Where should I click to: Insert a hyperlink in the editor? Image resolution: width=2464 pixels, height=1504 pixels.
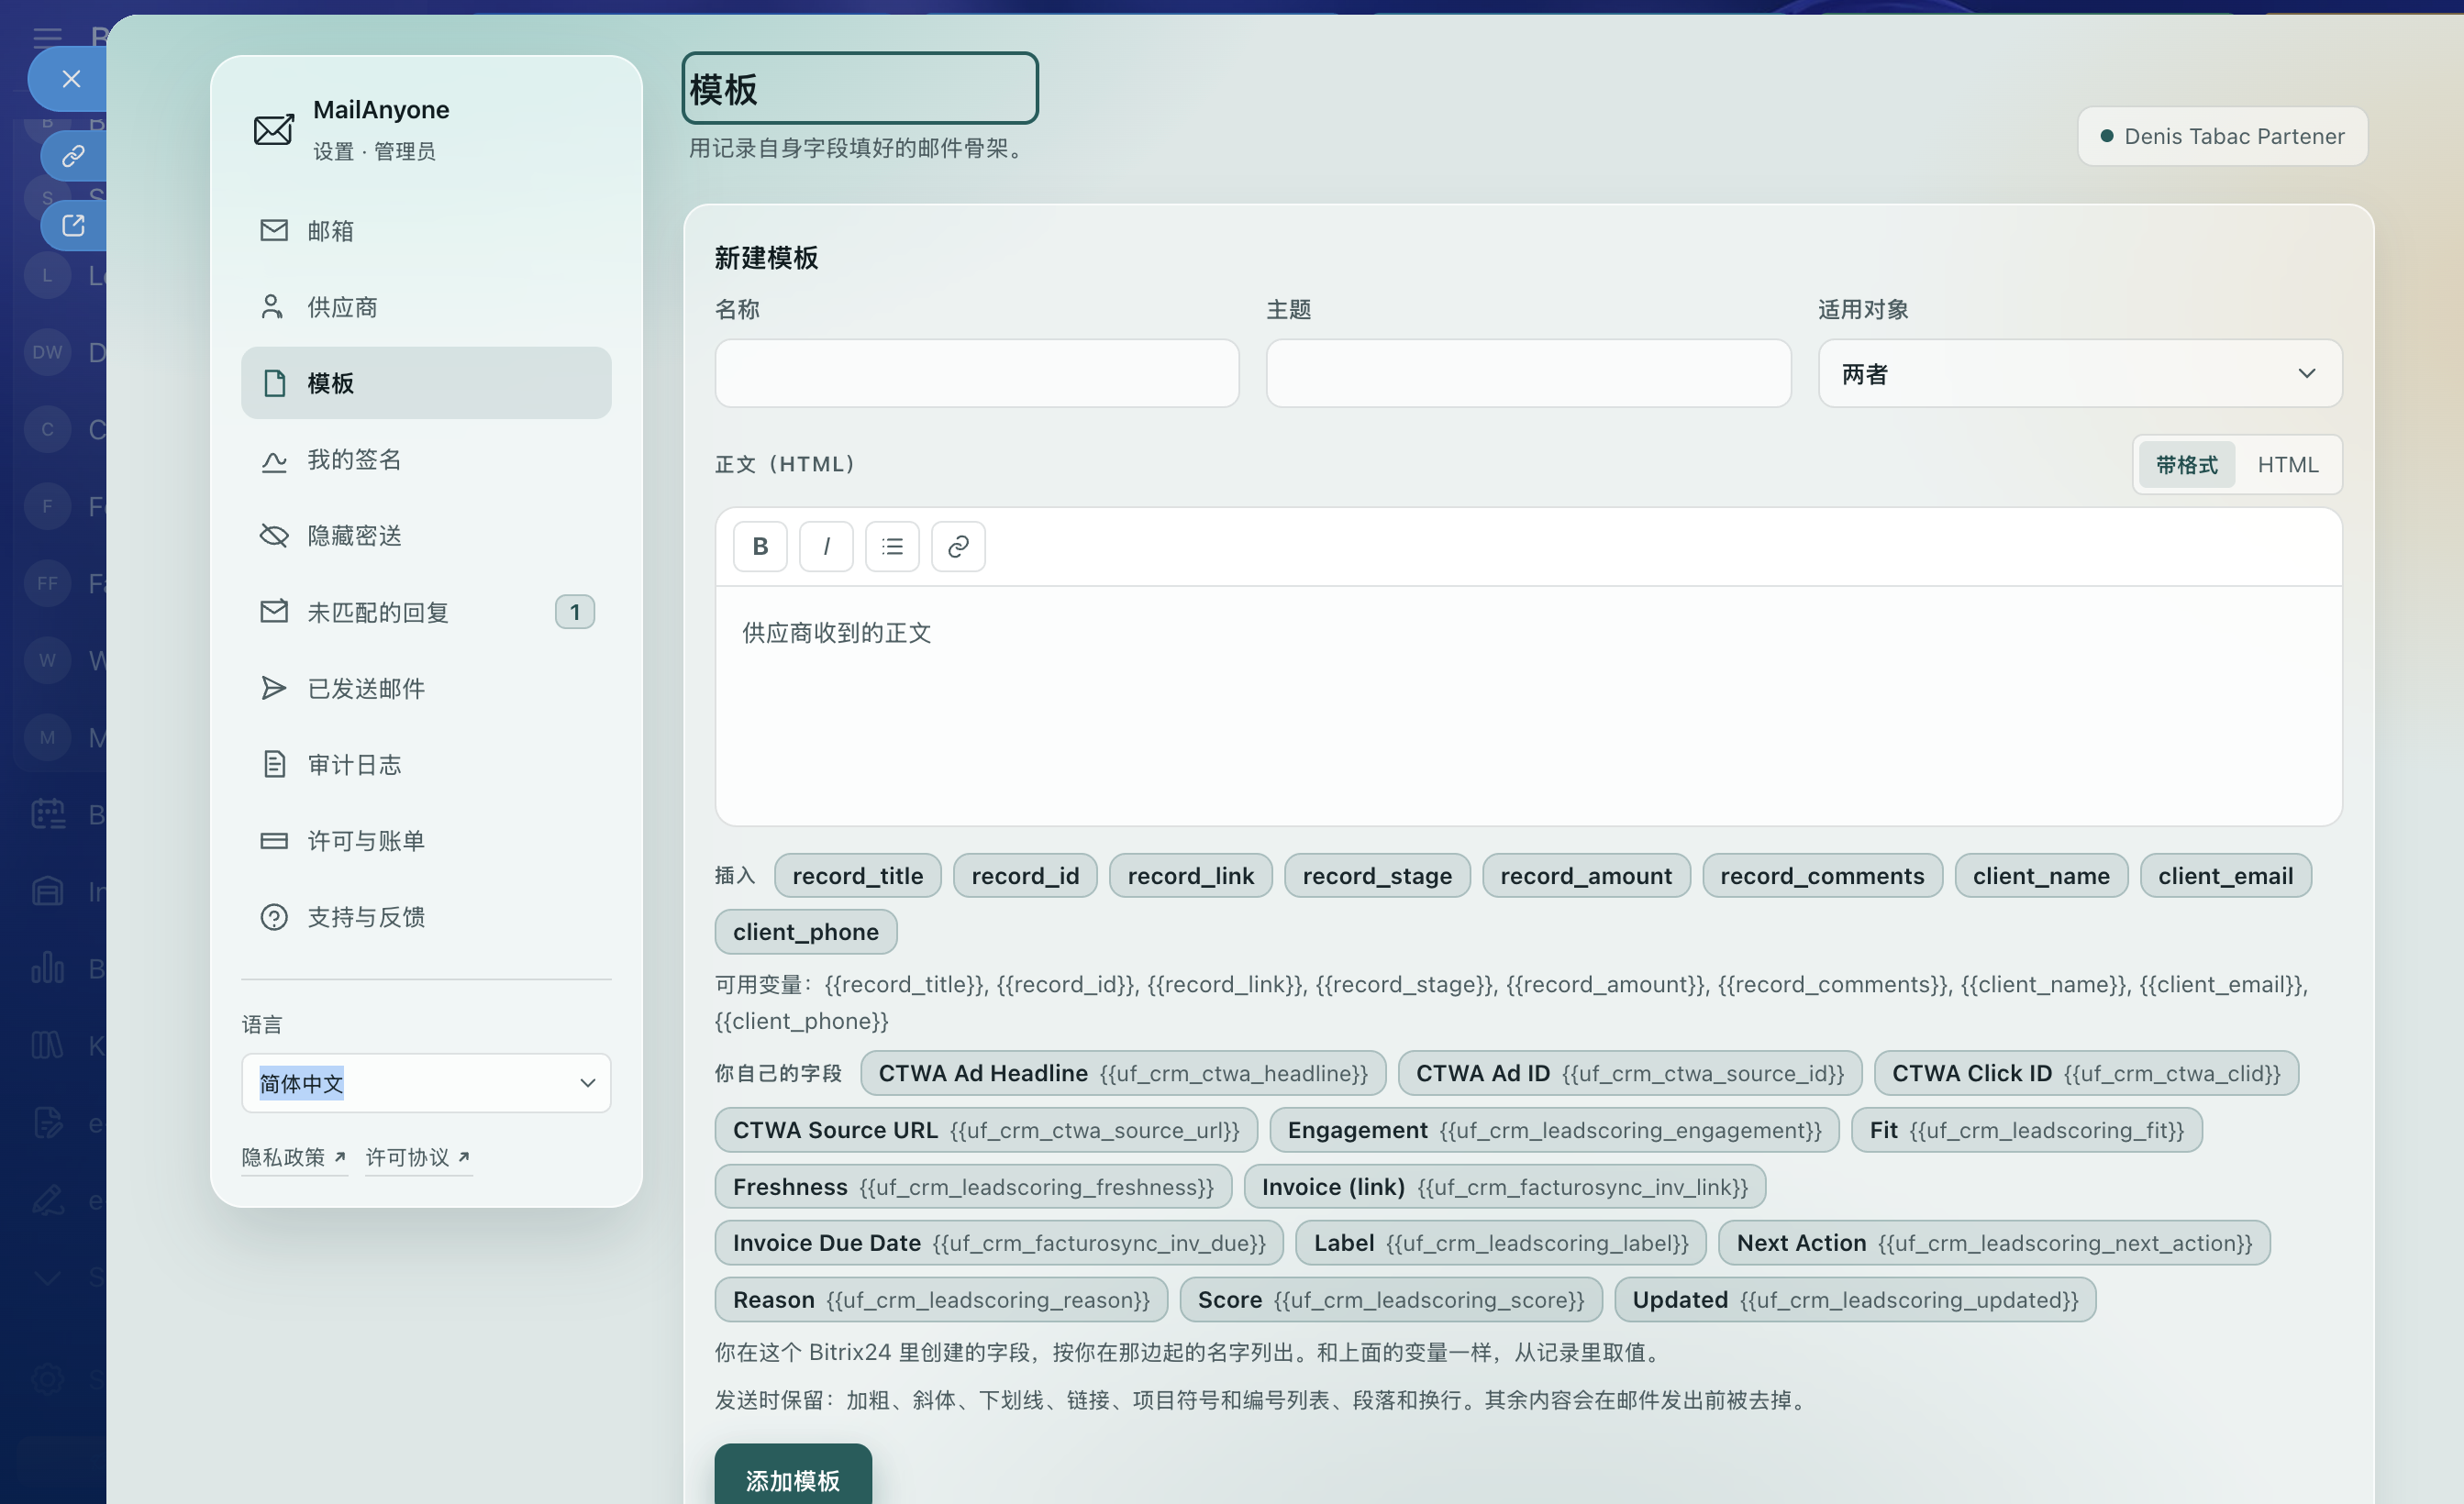pos(958,546)
